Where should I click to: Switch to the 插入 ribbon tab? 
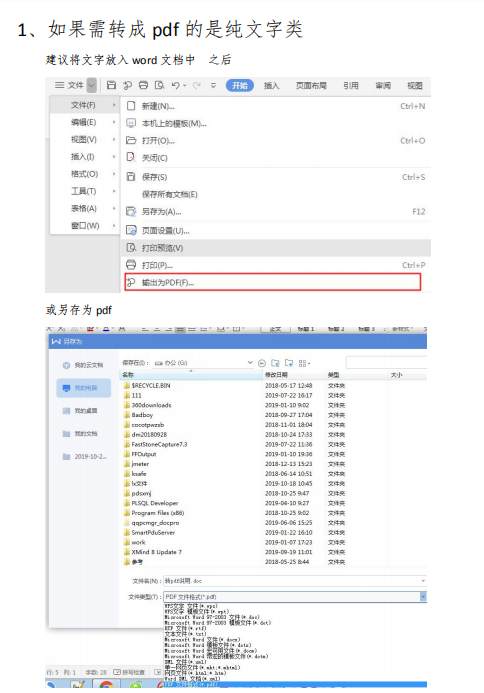point(271,85)
